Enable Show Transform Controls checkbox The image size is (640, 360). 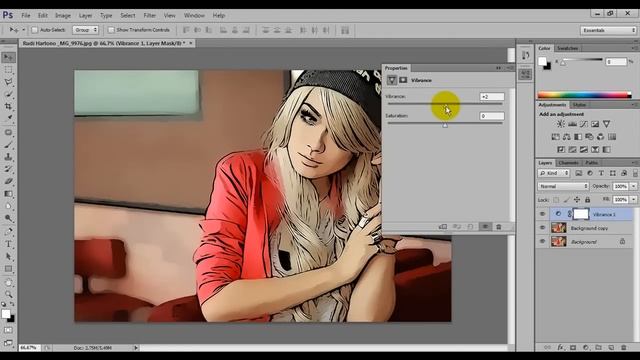click(111, 30)
